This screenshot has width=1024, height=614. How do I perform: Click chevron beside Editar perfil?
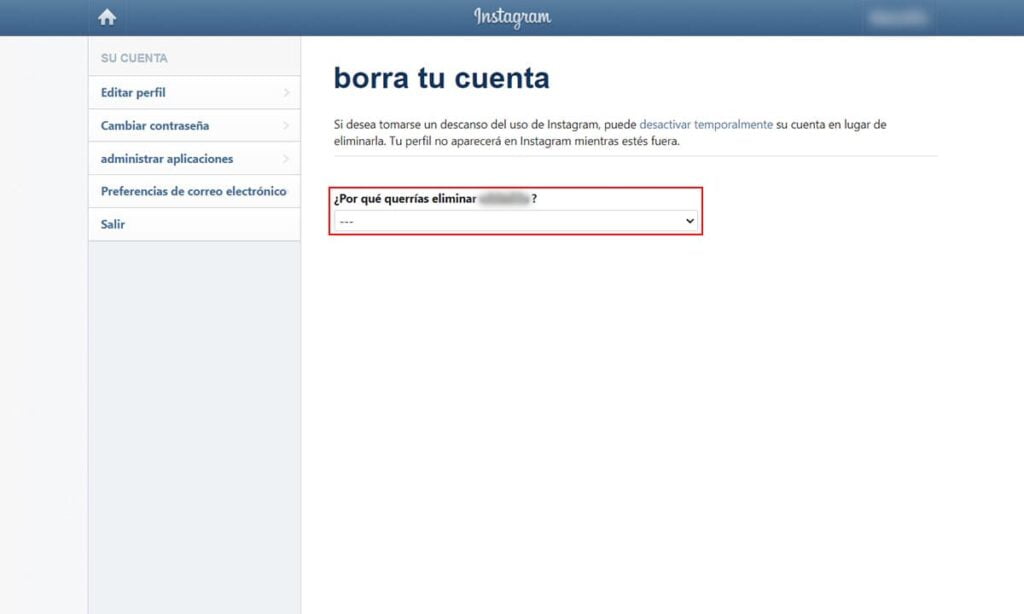[286, 93]
